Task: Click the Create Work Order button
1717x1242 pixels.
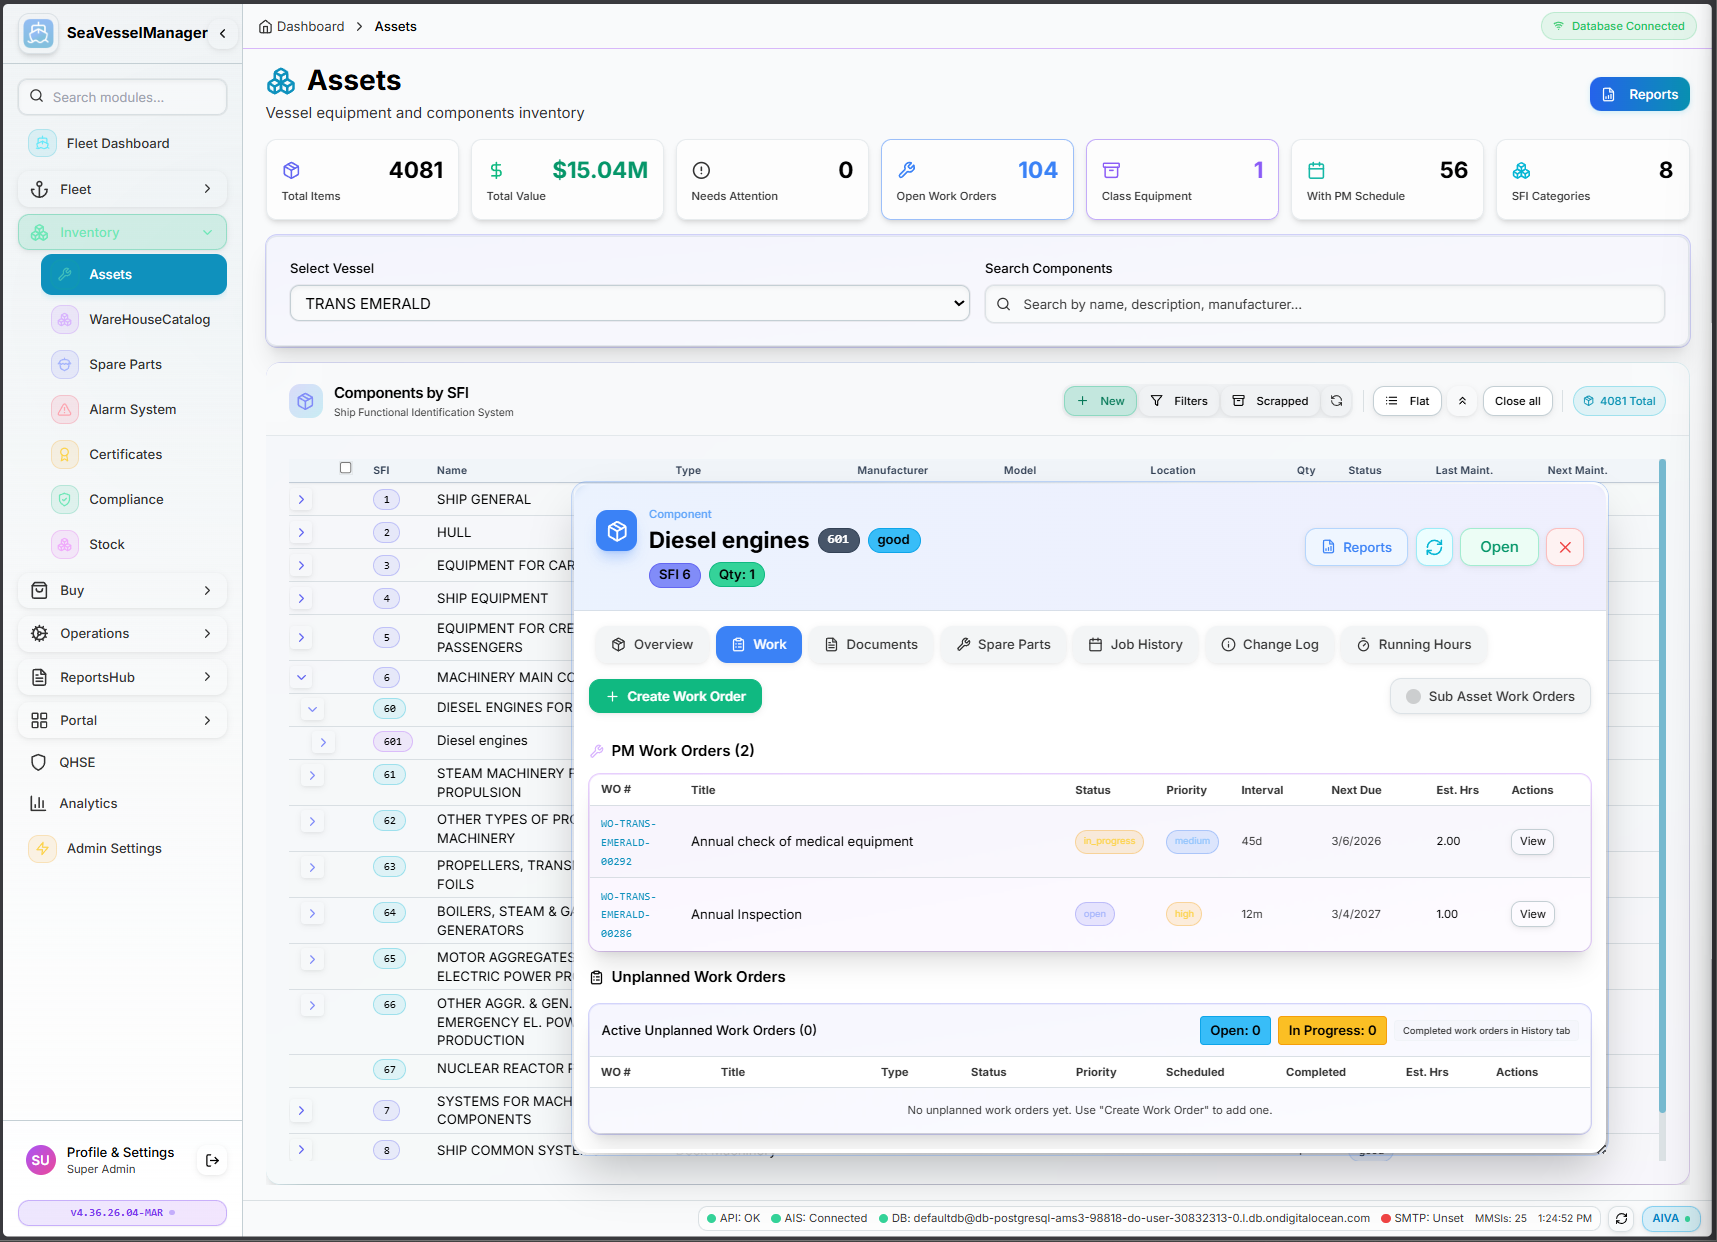Action: [x=674, y=695]
